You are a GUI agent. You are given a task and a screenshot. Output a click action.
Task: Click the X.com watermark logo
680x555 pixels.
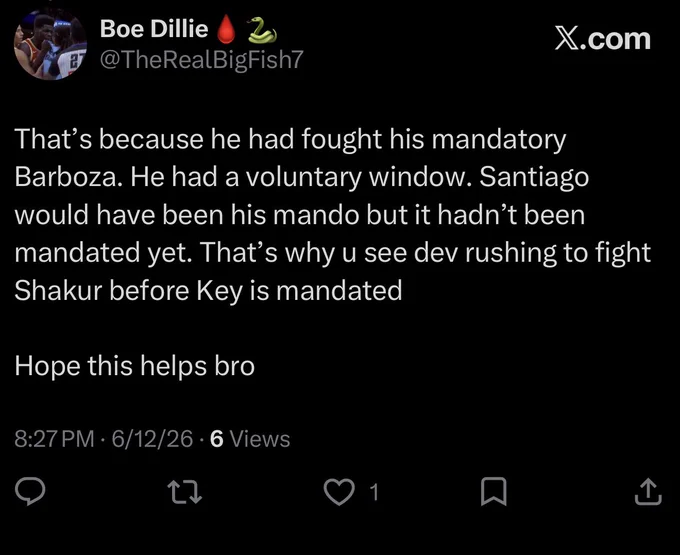pyautogui.click(x=602, y=39)
